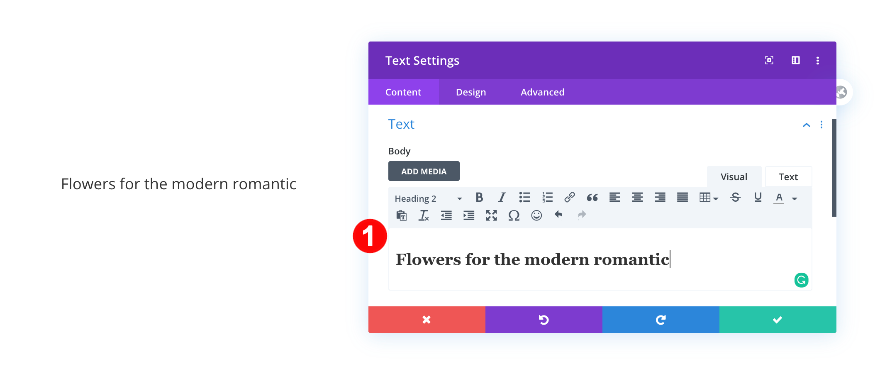The height and width of the screenshot is (379, 880).
Task: Save changes with green checkmark button
Action: 777,319
